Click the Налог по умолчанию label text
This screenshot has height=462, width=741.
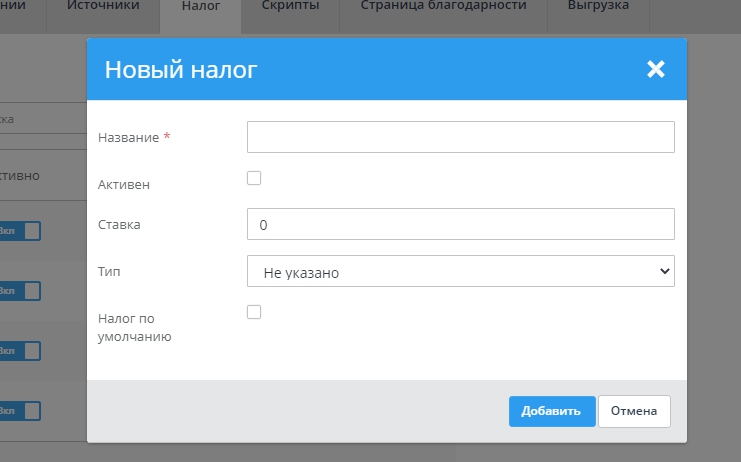click(x=135, y=327)
